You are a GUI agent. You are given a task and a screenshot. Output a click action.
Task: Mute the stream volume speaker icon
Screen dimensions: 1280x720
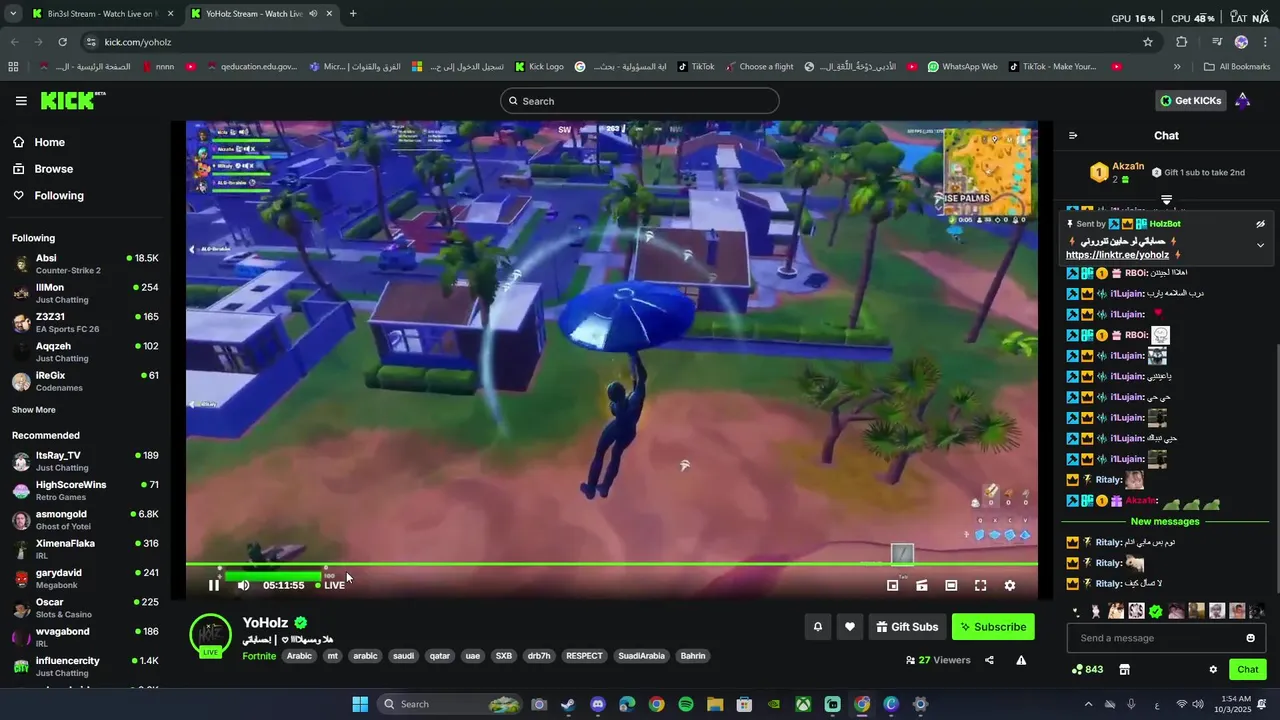[243, 585]
